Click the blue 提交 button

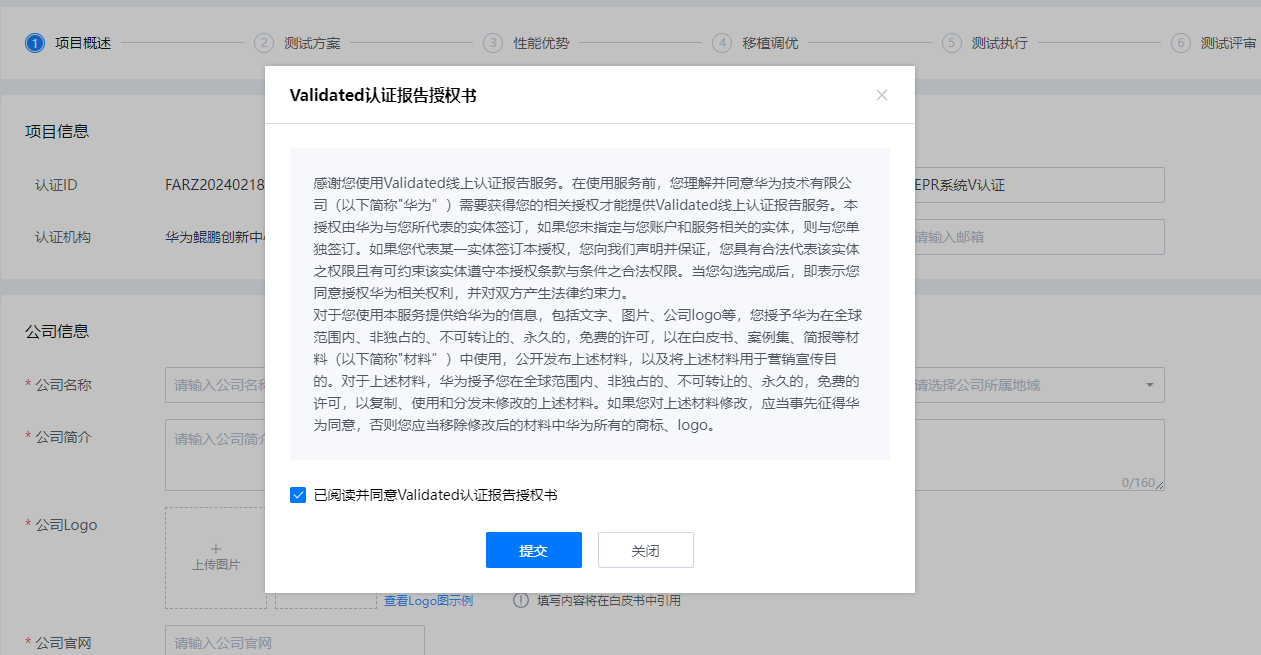tap(534, 550)
